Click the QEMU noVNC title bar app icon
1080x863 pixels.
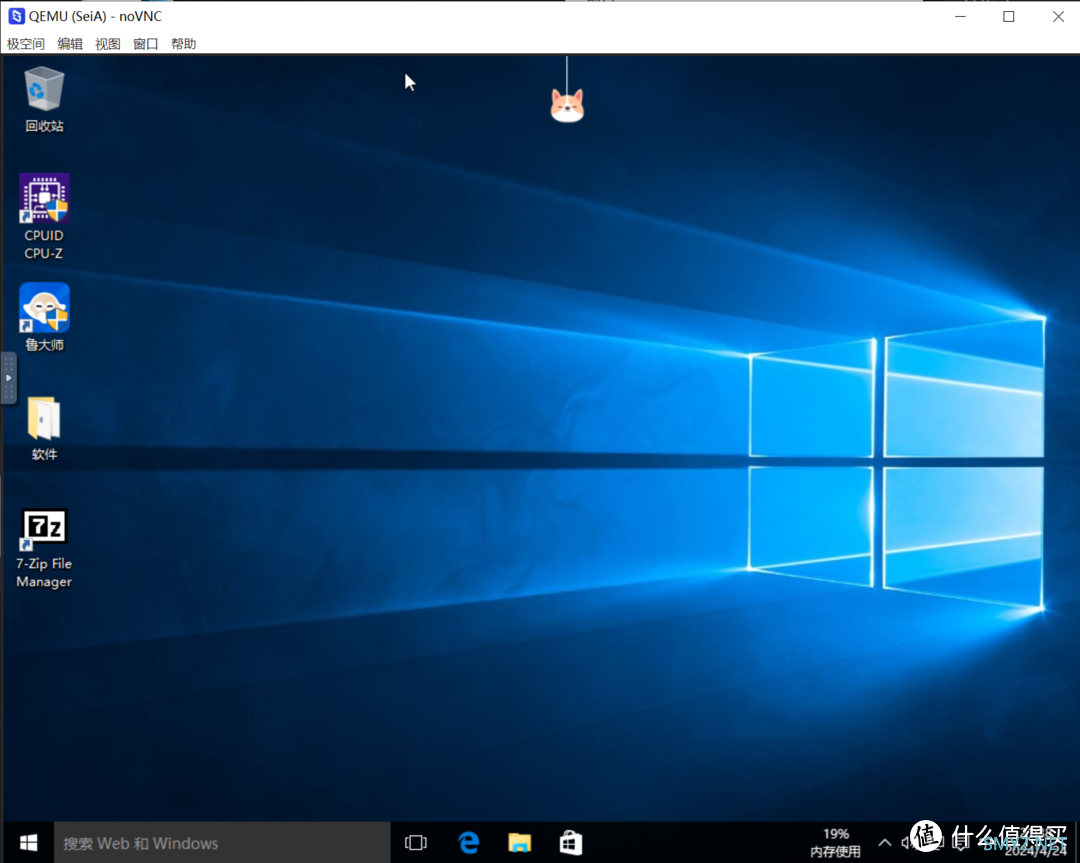(x=16, y=16)
